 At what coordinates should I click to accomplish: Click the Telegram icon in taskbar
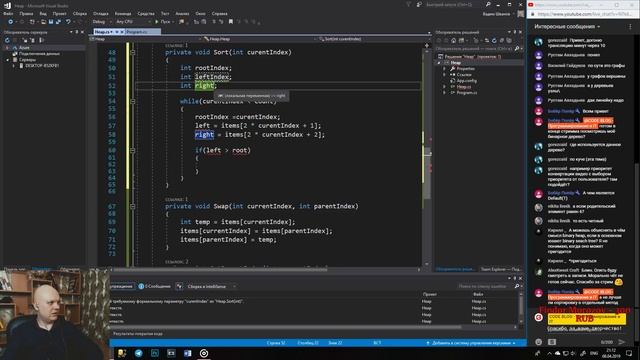point(139,353)
